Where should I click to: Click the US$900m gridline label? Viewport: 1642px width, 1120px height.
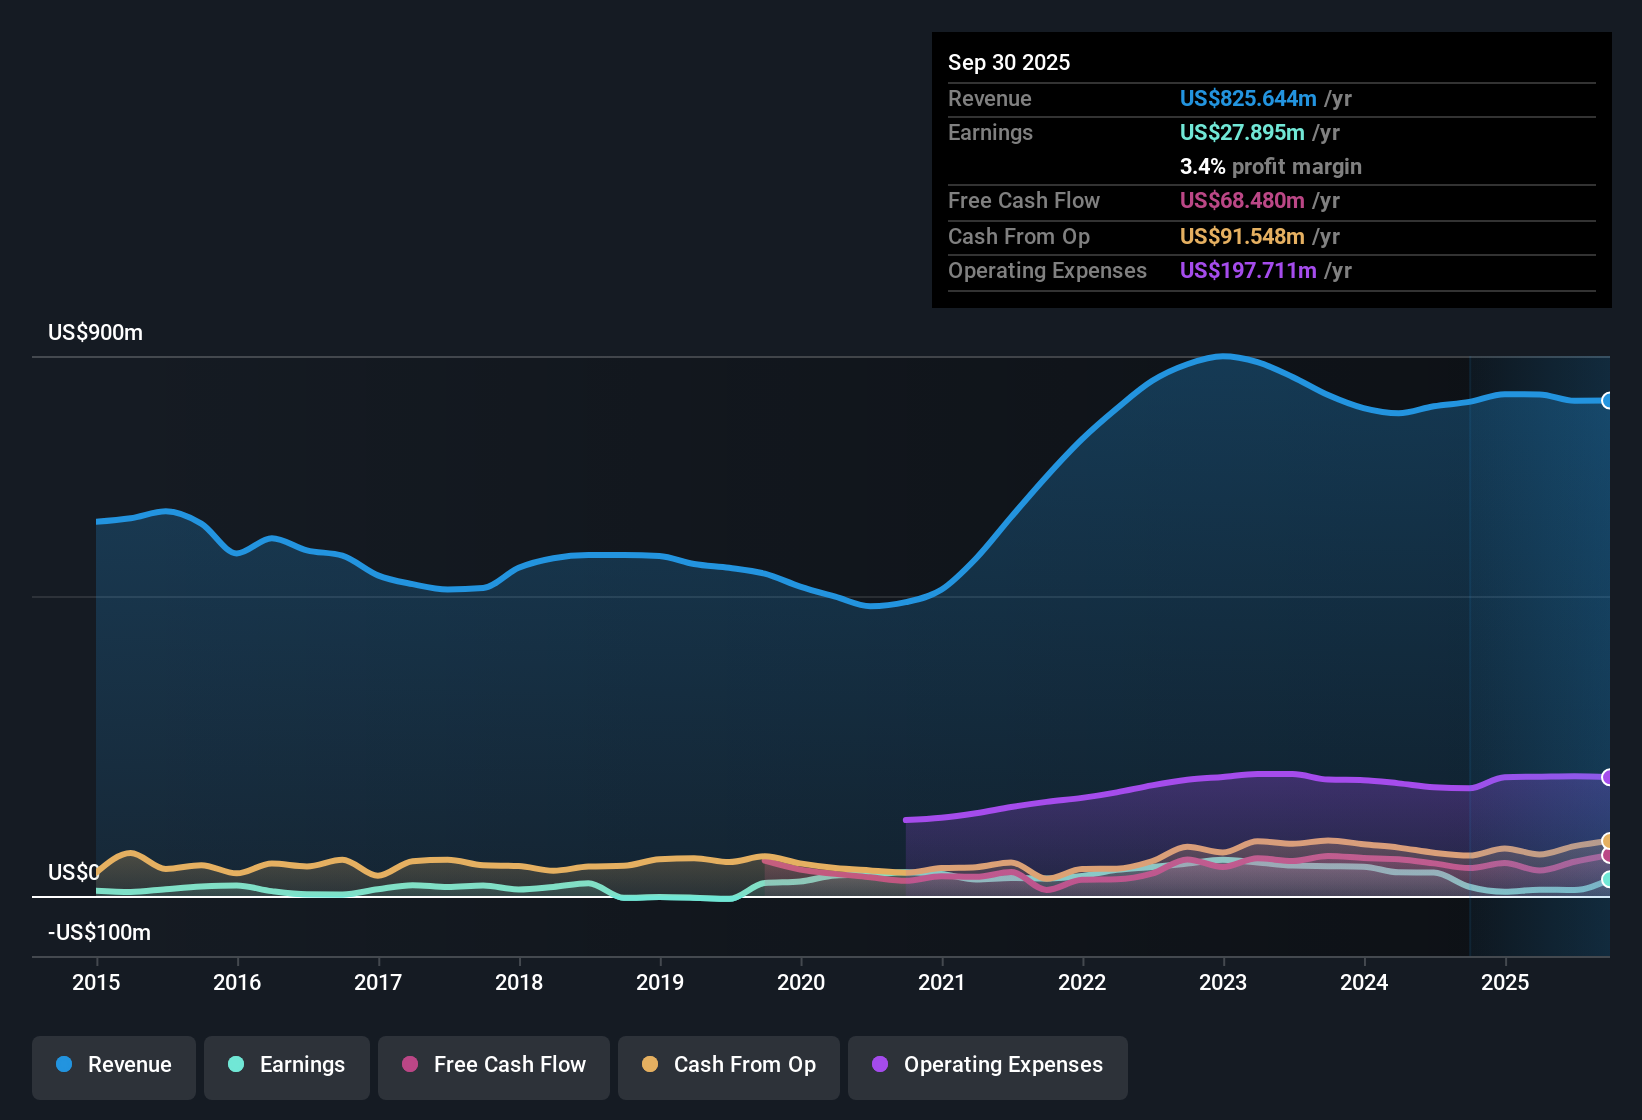coord(95,332)
